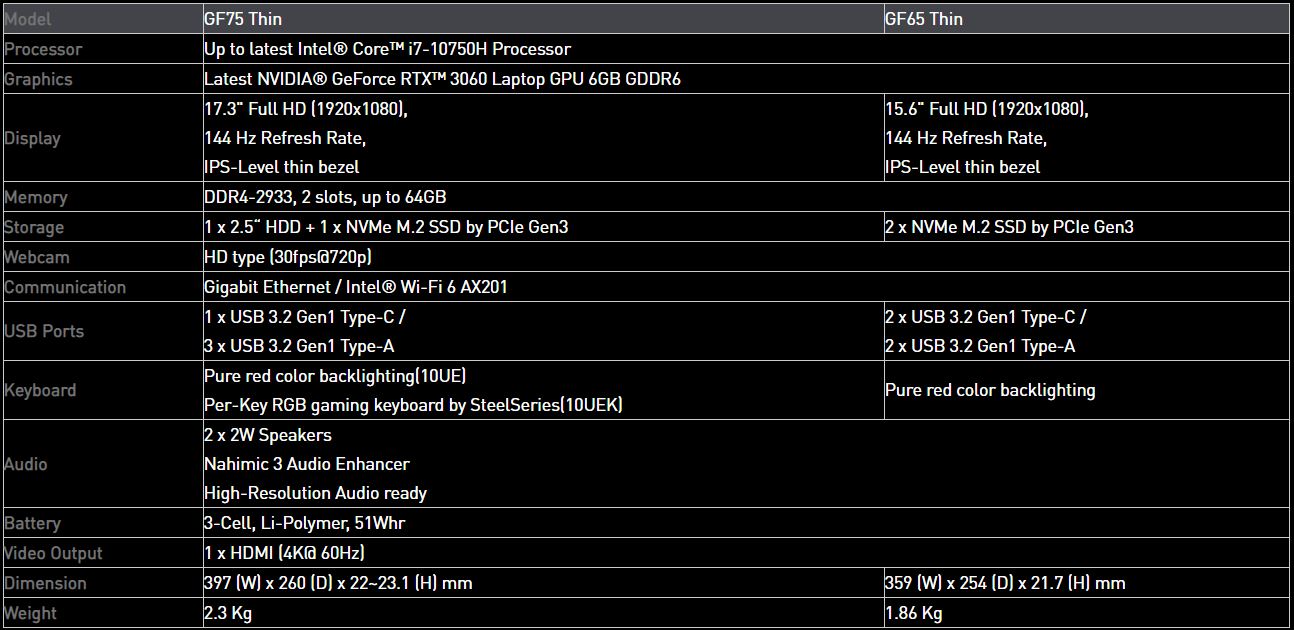Select 'DDR4-2933, 2 slots, up to 64GB'
Image resolution: width=1294 pixels, height=630 pixels.
click(x=325, y=197)
